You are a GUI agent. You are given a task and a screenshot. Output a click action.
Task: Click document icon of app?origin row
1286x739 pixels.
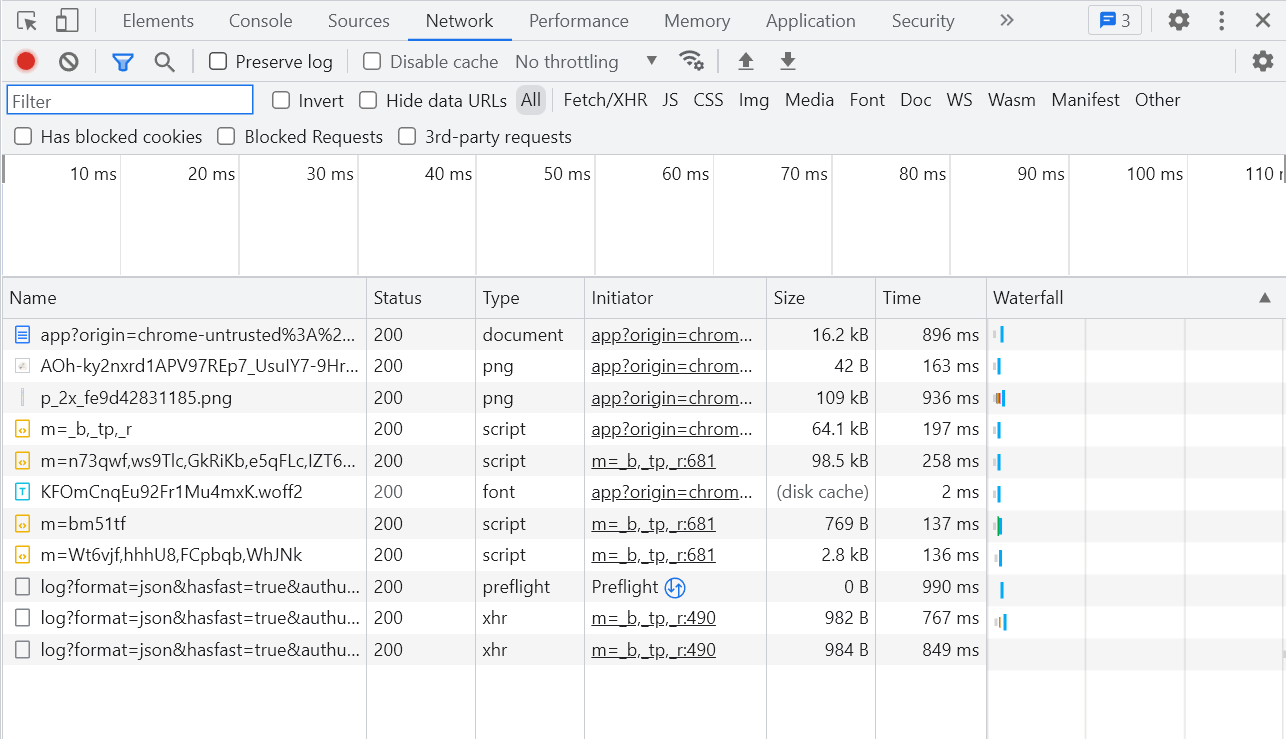tap(22, 335)
